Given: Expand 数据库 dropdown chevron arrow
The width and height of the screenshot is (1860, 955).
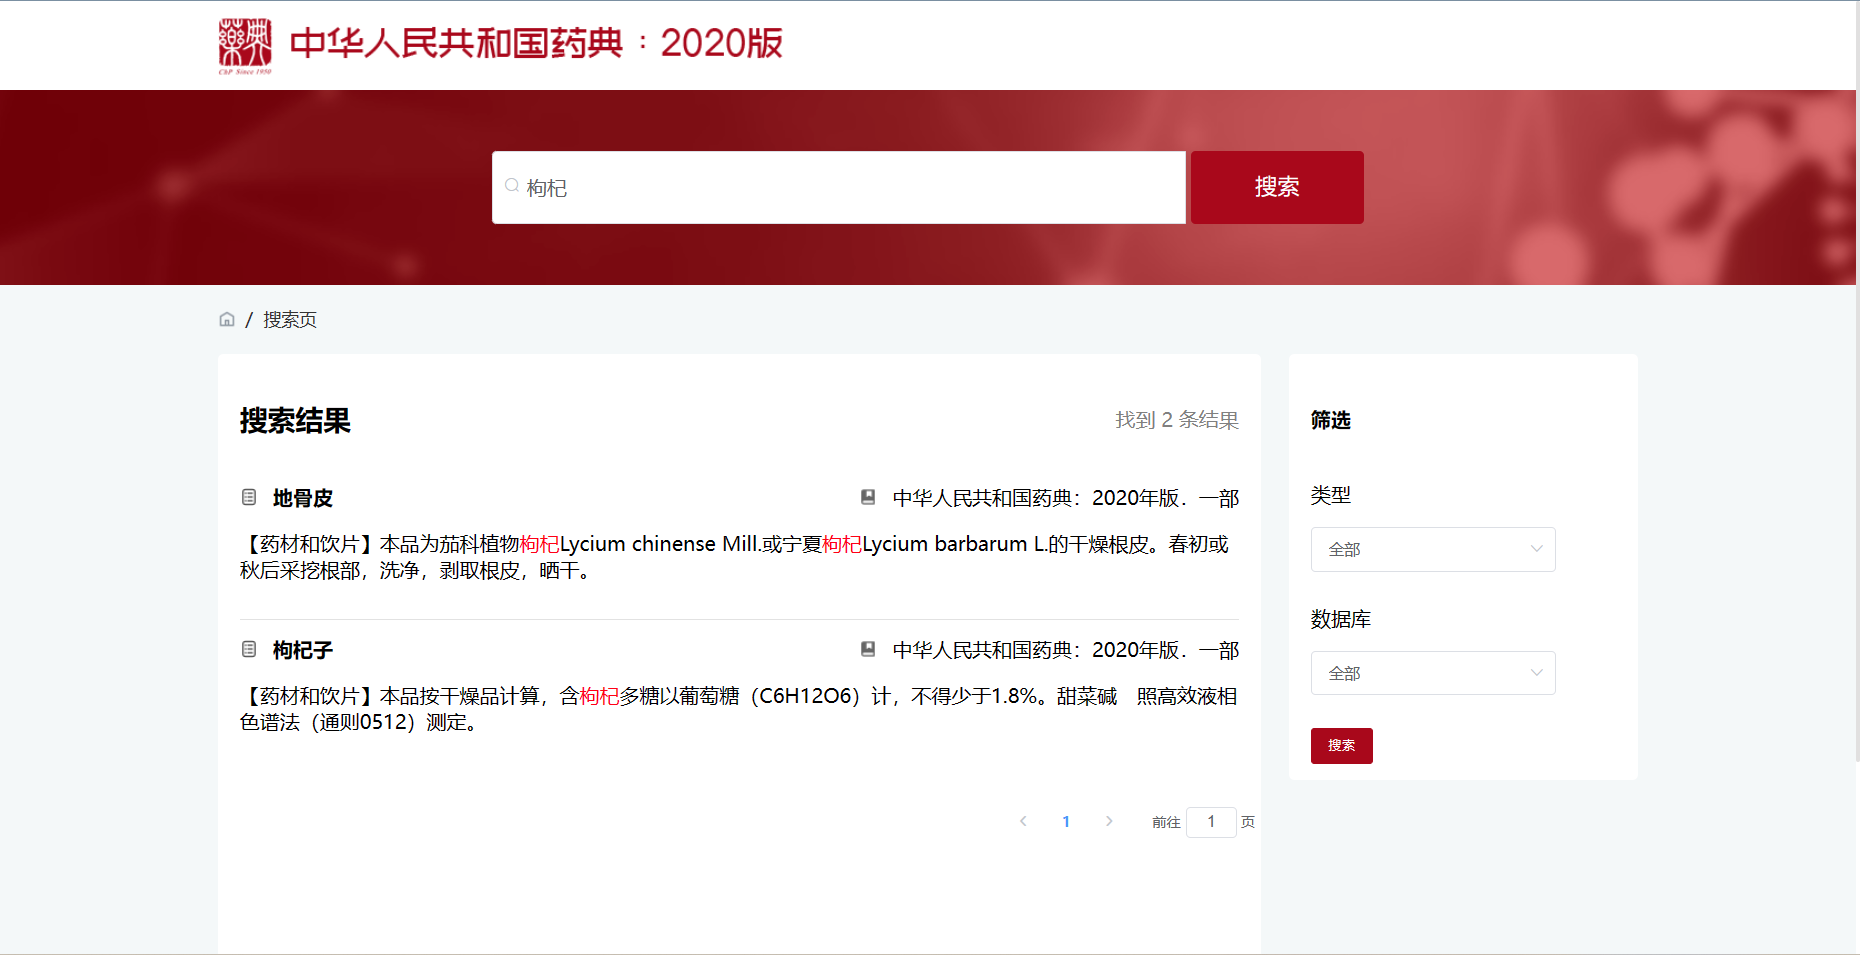Looking at the screenshot, I should tap(1536, 673).
